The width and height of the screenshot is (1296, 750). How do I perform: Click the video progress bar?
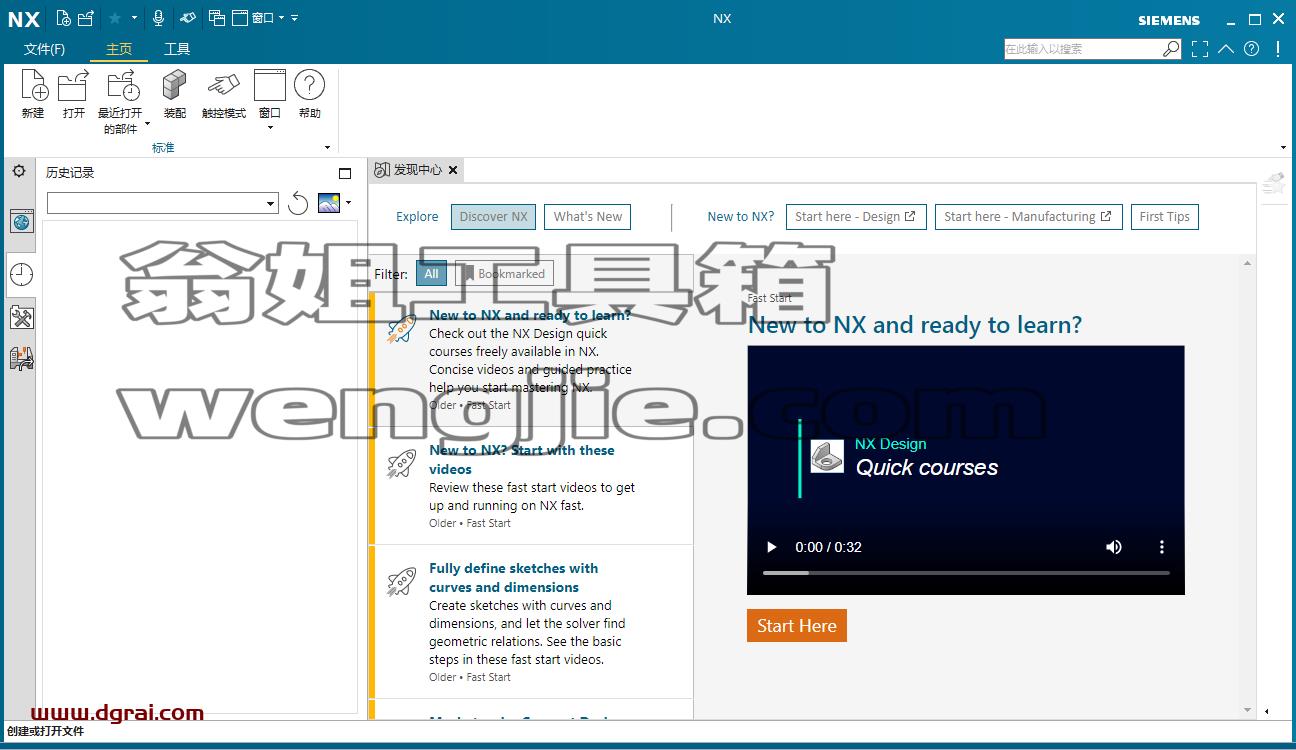pyautogui.click(x=966, y=573)
